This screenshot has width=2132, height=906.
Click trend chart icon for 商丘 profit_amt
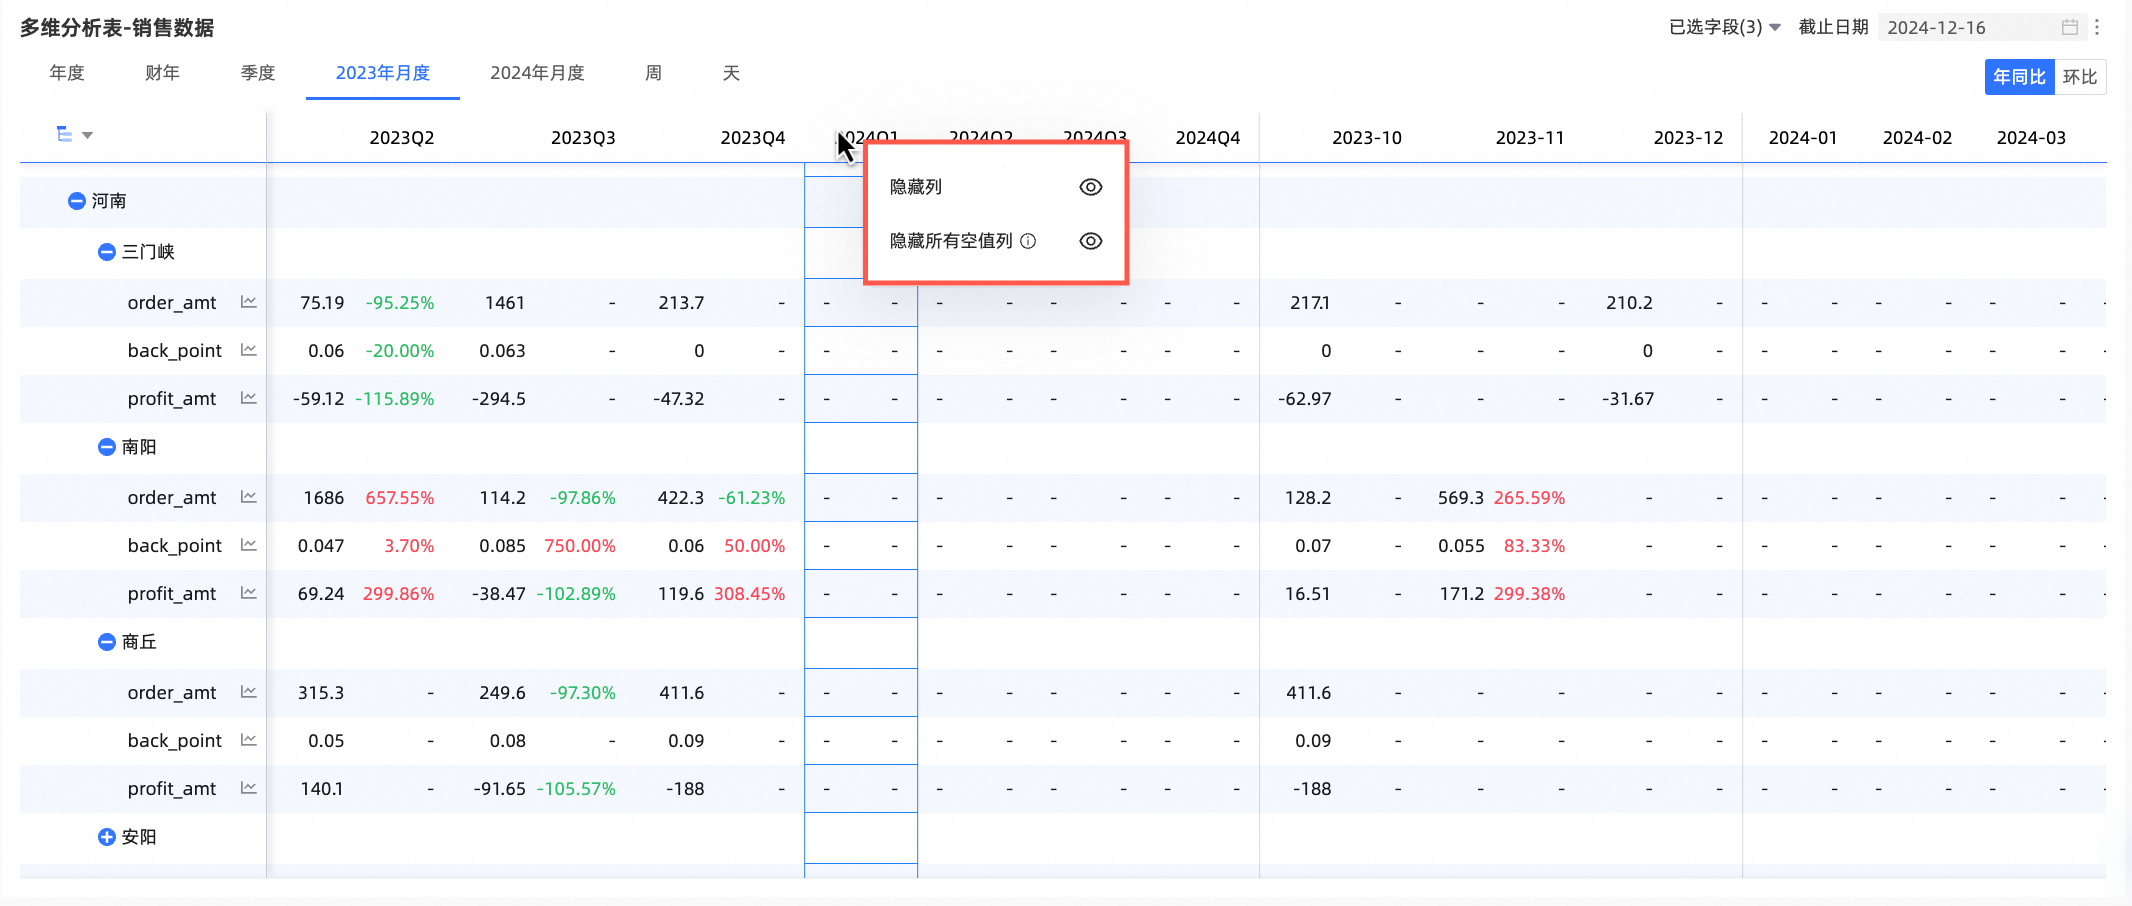(x=248, y=788)
